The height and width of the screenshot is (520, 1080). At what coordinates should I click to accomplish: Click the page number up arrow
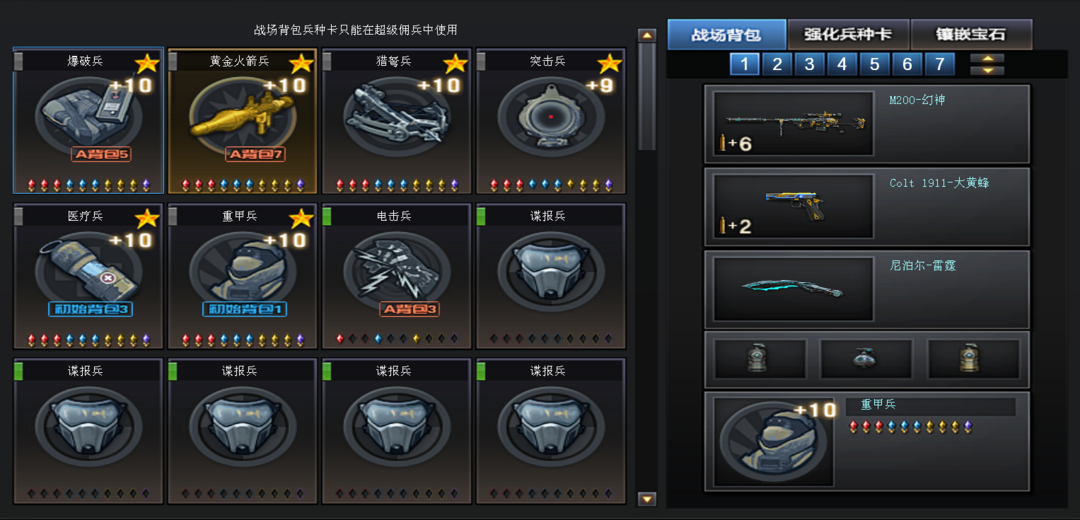(987, 59)
